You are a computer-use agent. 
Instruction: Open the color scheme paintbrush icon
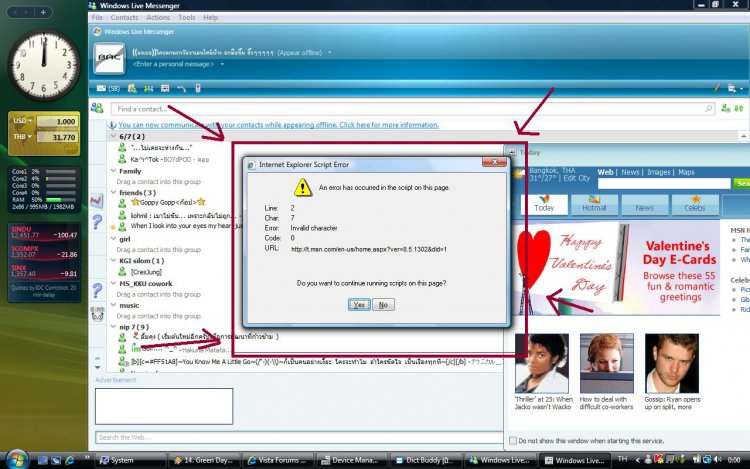pyautogui.click(x=716, y=88)
